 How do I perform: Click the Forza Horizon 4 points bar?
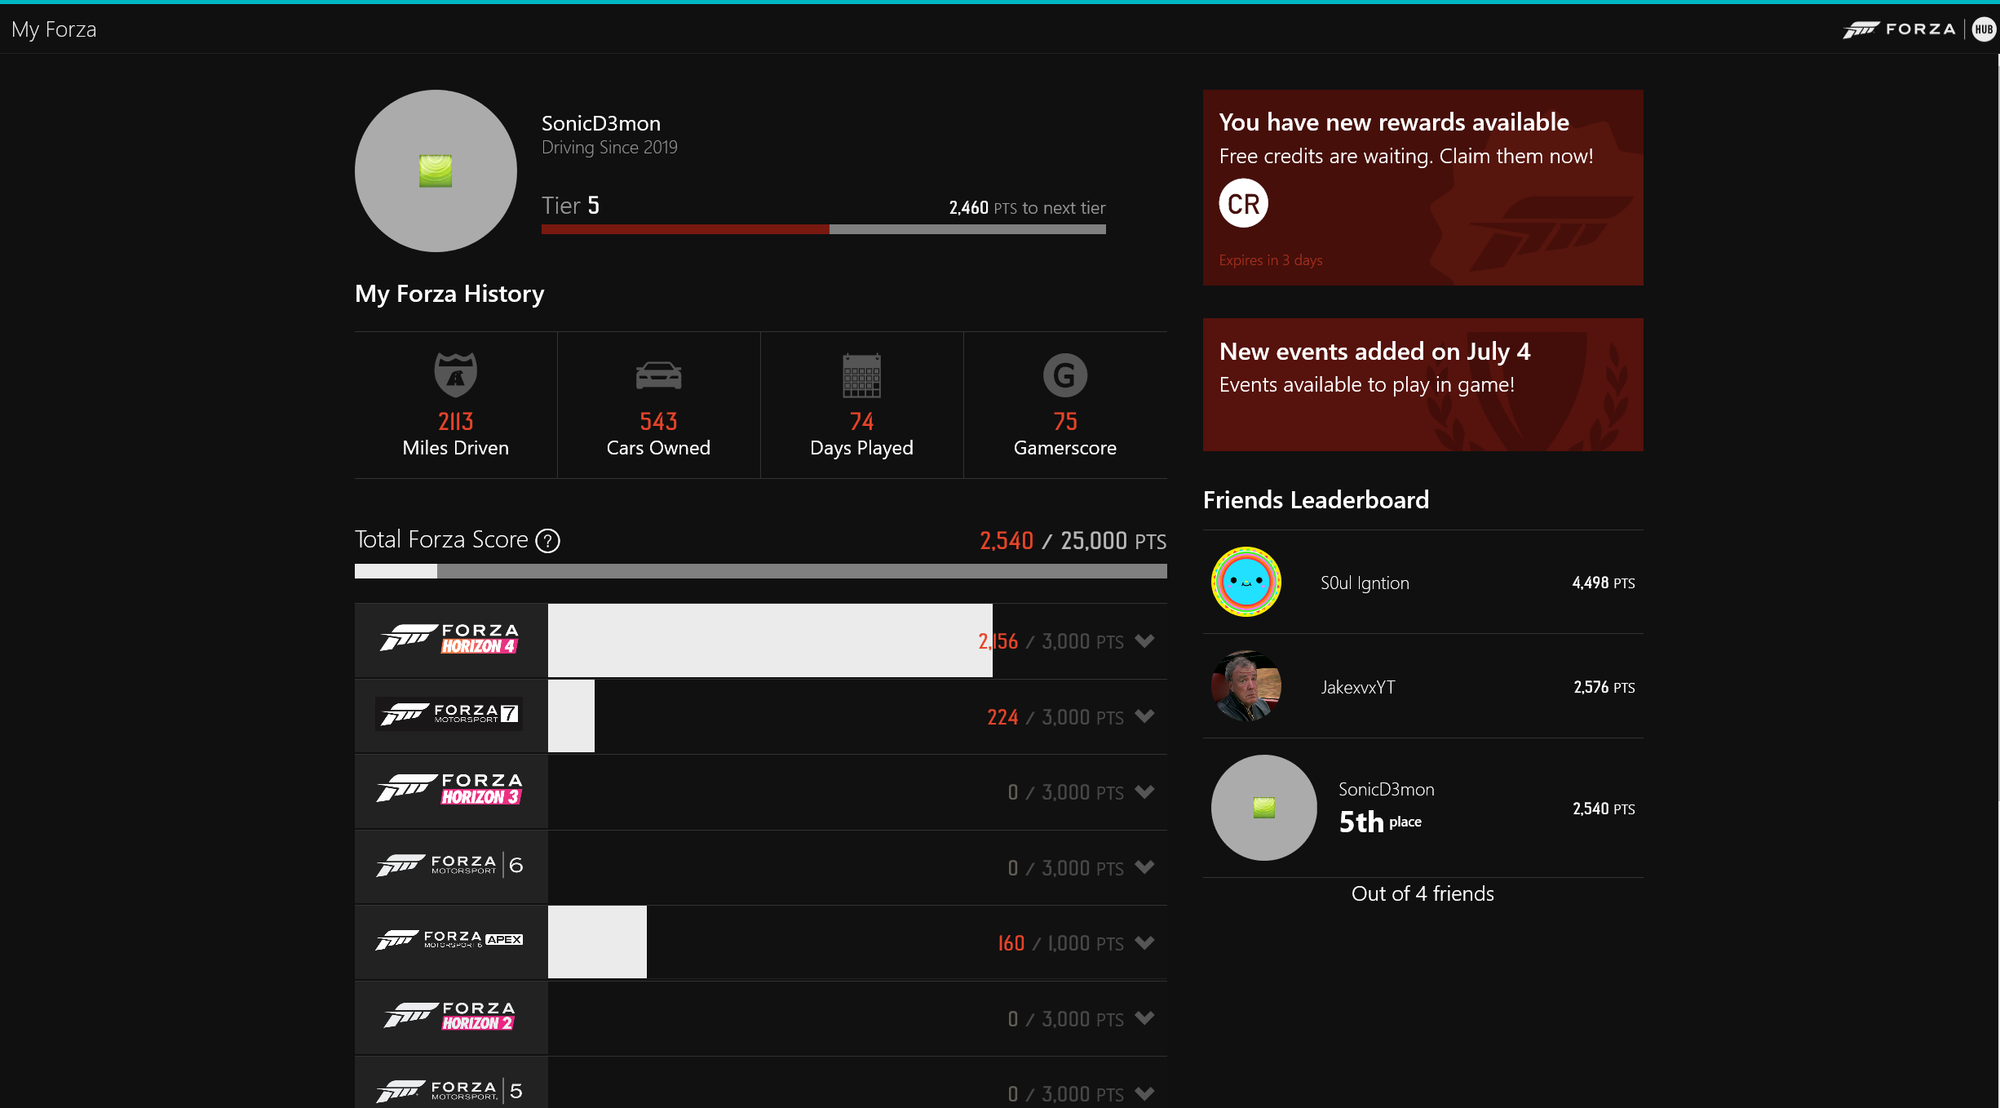[770, 640]
